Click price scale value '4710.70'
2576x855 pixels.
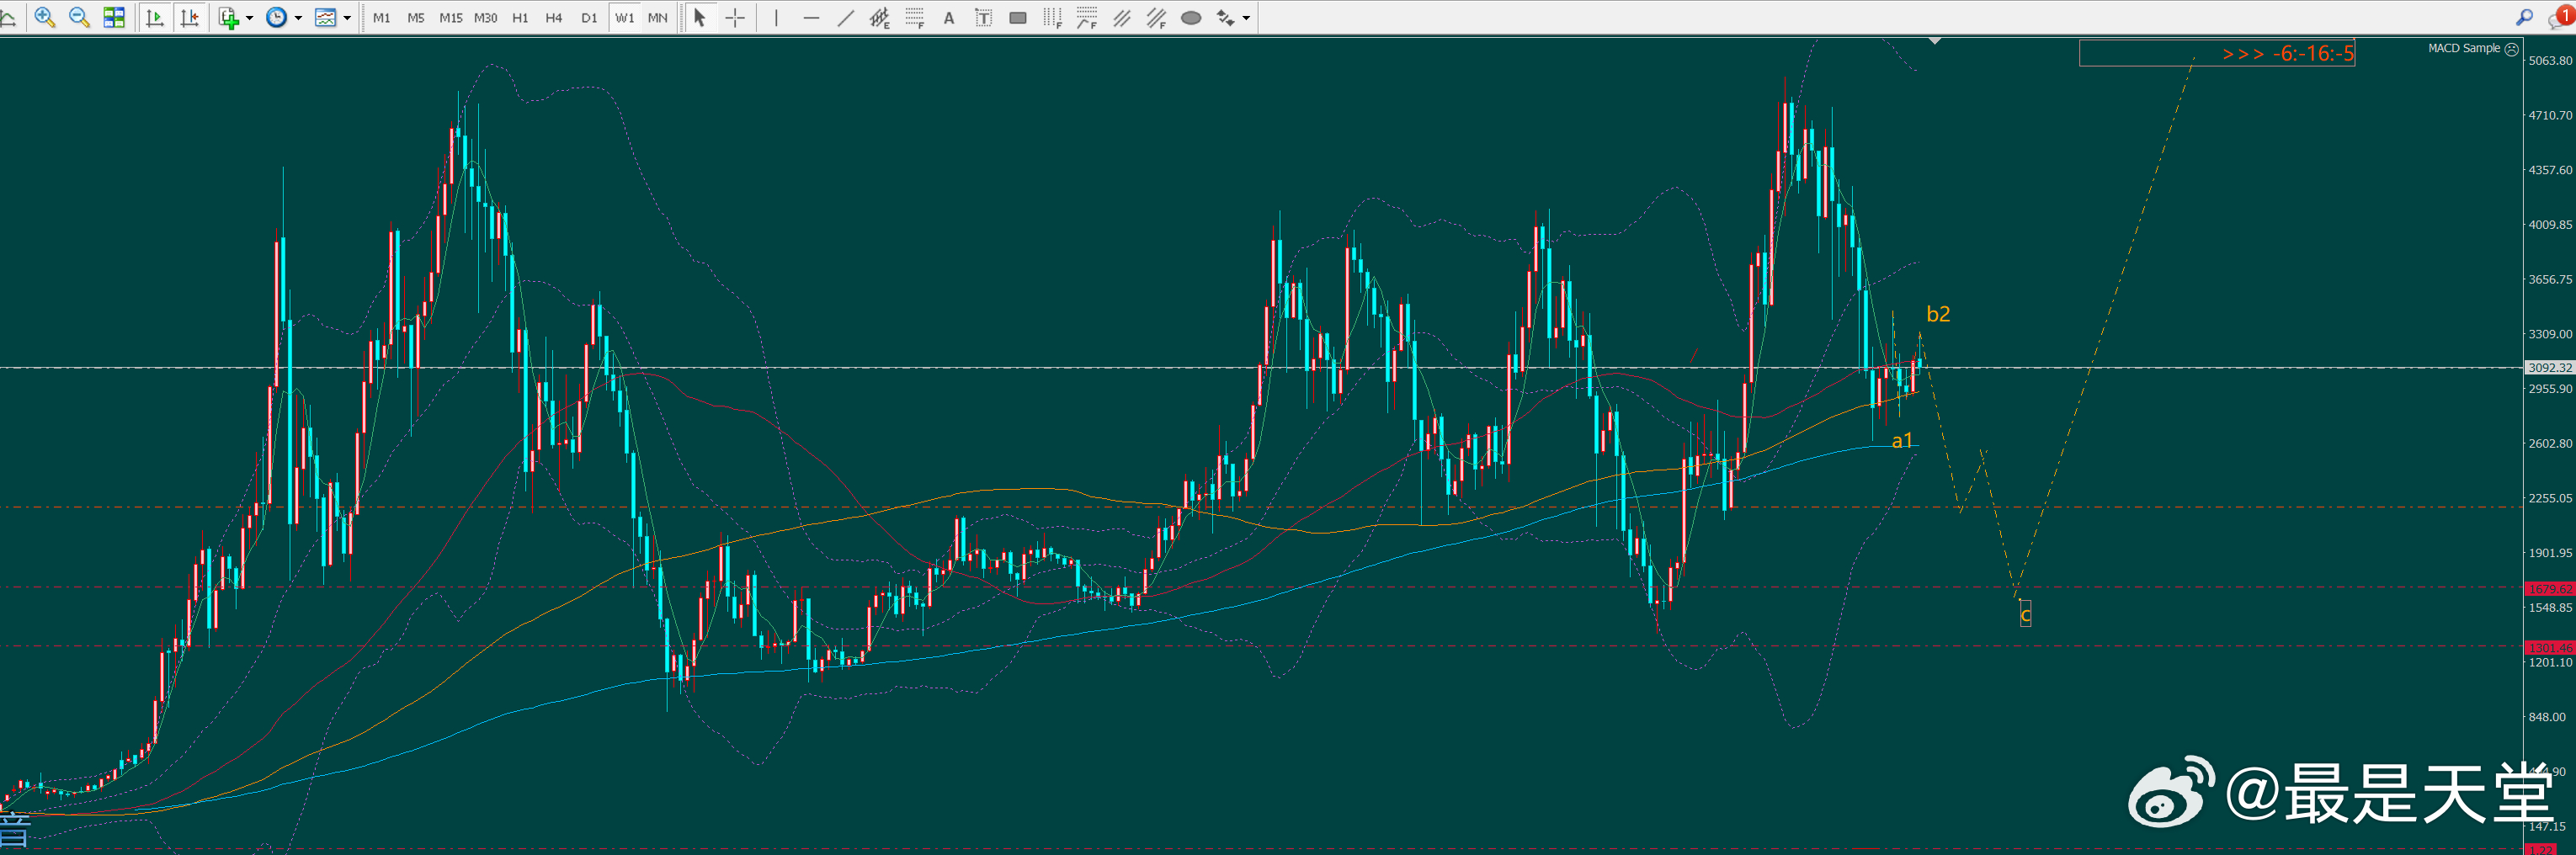[2550, 116]
